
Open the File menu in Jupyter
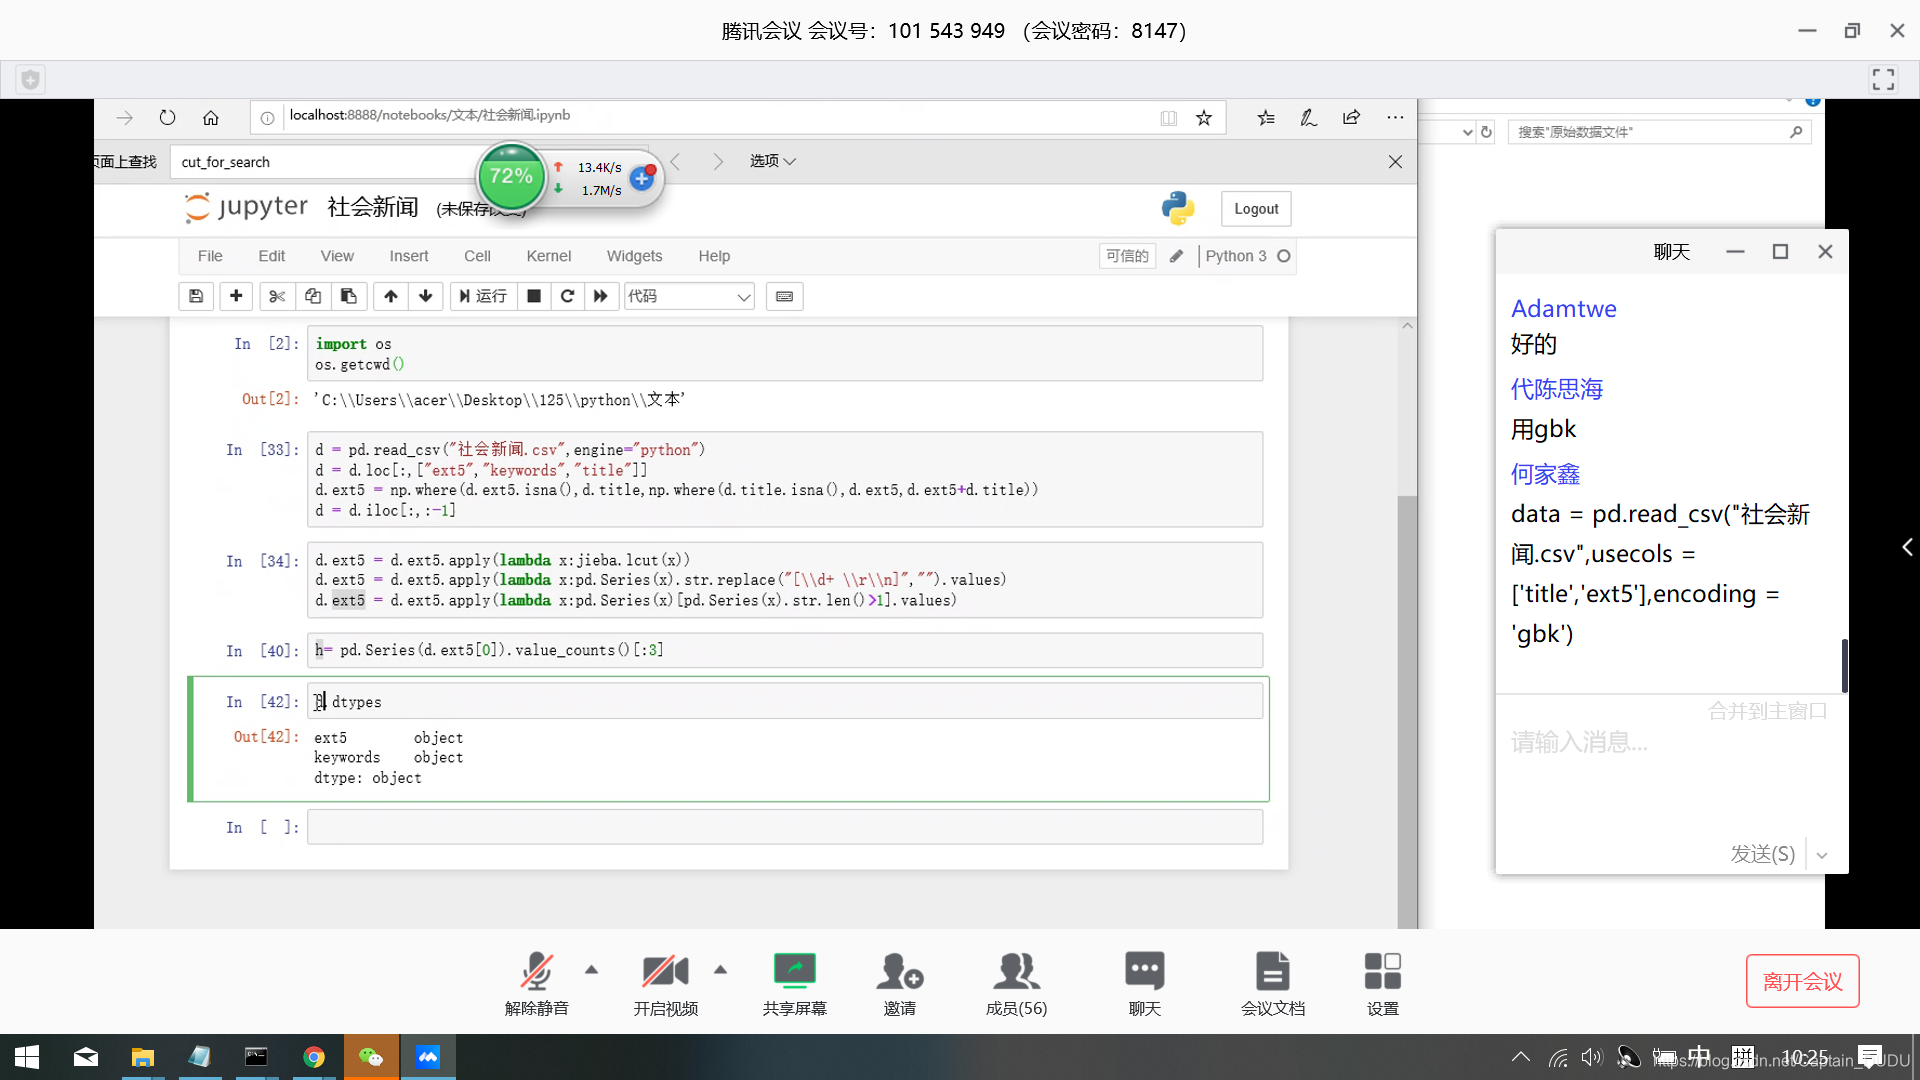(210, 256)
